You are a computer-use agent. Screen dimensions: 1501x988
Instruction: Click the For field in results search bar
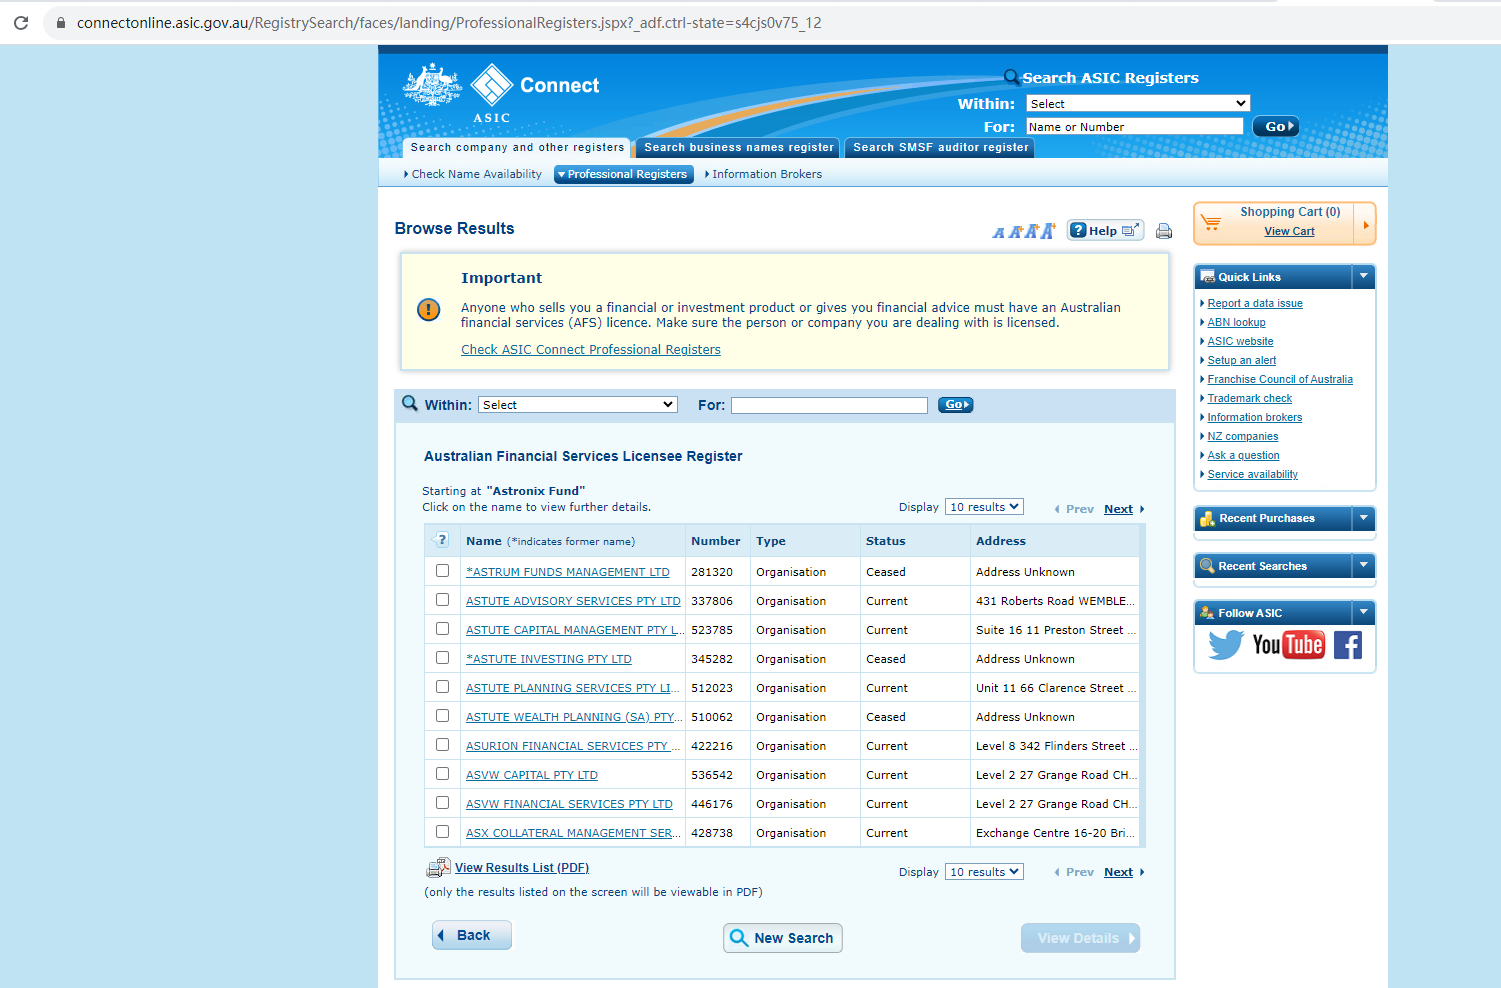point(829,405)
